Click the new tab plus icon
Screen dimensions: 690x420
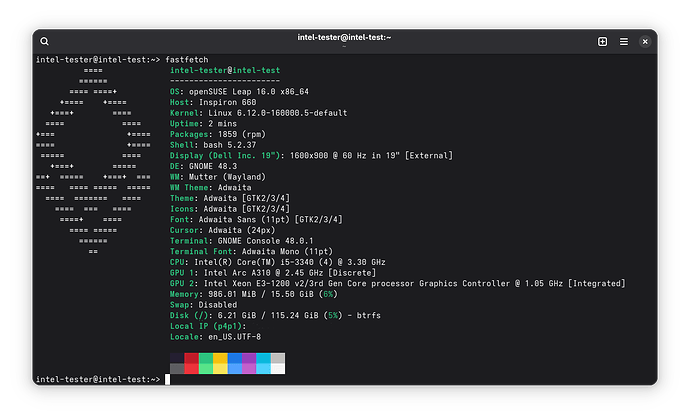(x=602, y=41)
